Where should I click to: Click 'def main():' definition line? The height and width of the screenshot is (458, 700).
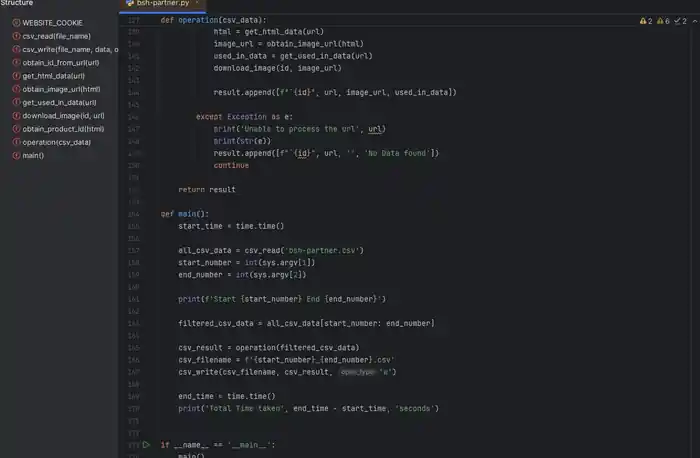(x=185, y=214)
